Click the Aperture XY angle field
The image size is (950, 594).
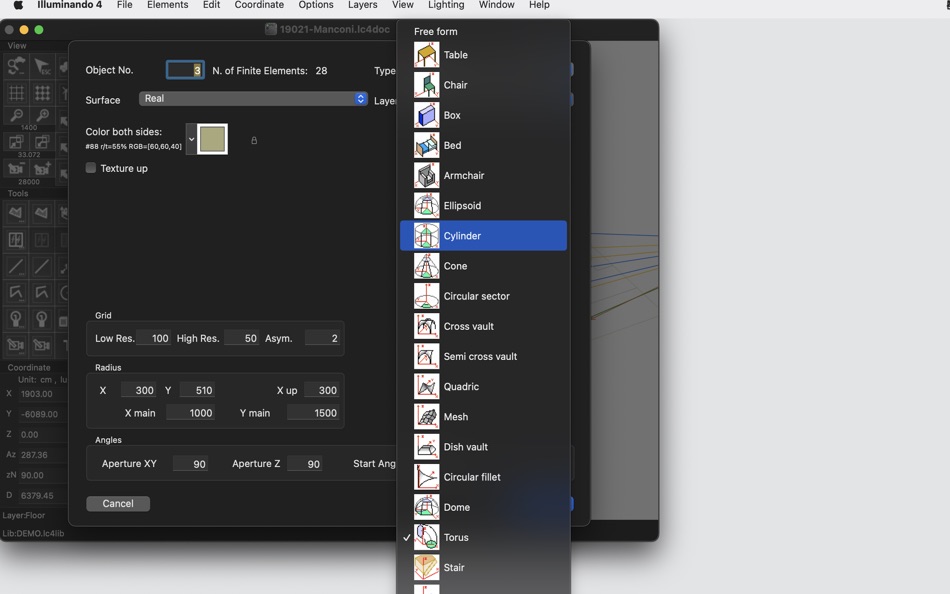tap(190, 464)
